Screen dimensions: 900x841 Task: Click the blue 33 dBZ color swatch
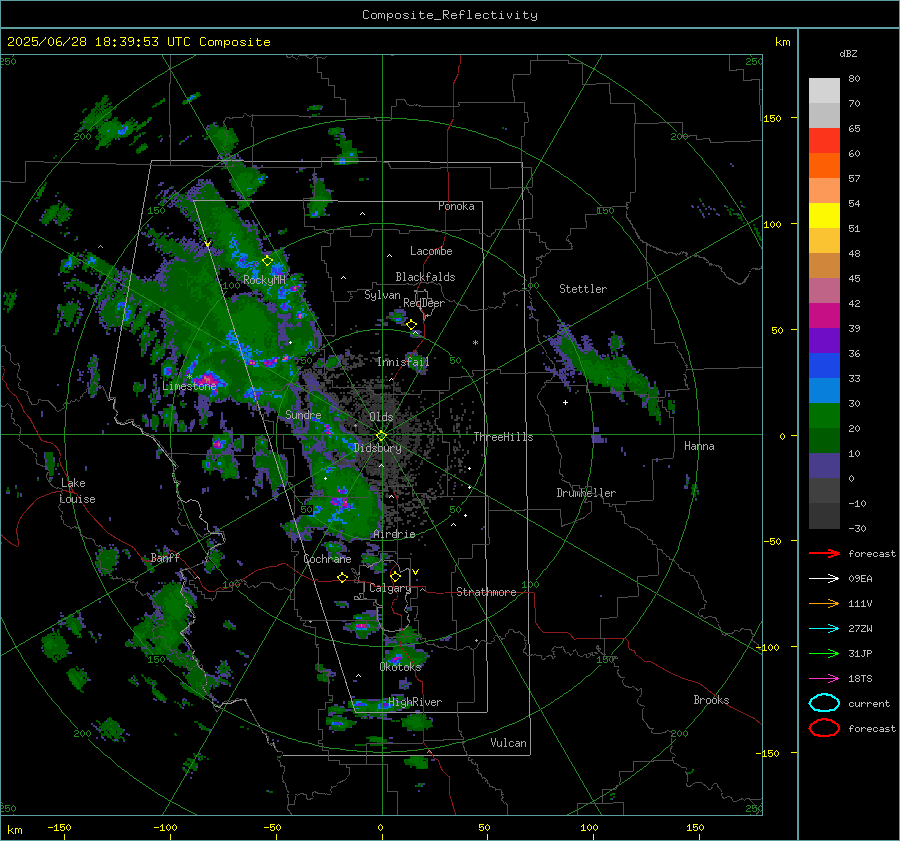824,366
